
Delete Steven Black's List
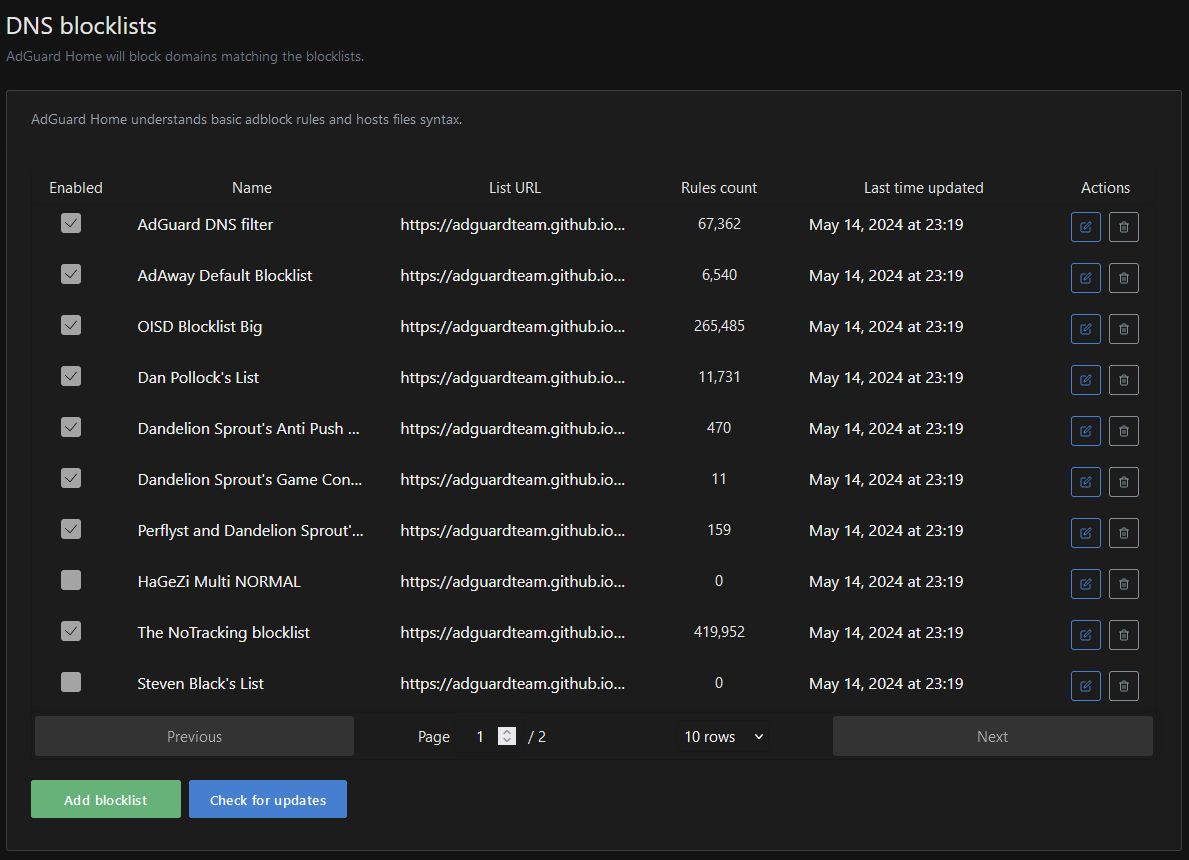(x=1124, y=686)
